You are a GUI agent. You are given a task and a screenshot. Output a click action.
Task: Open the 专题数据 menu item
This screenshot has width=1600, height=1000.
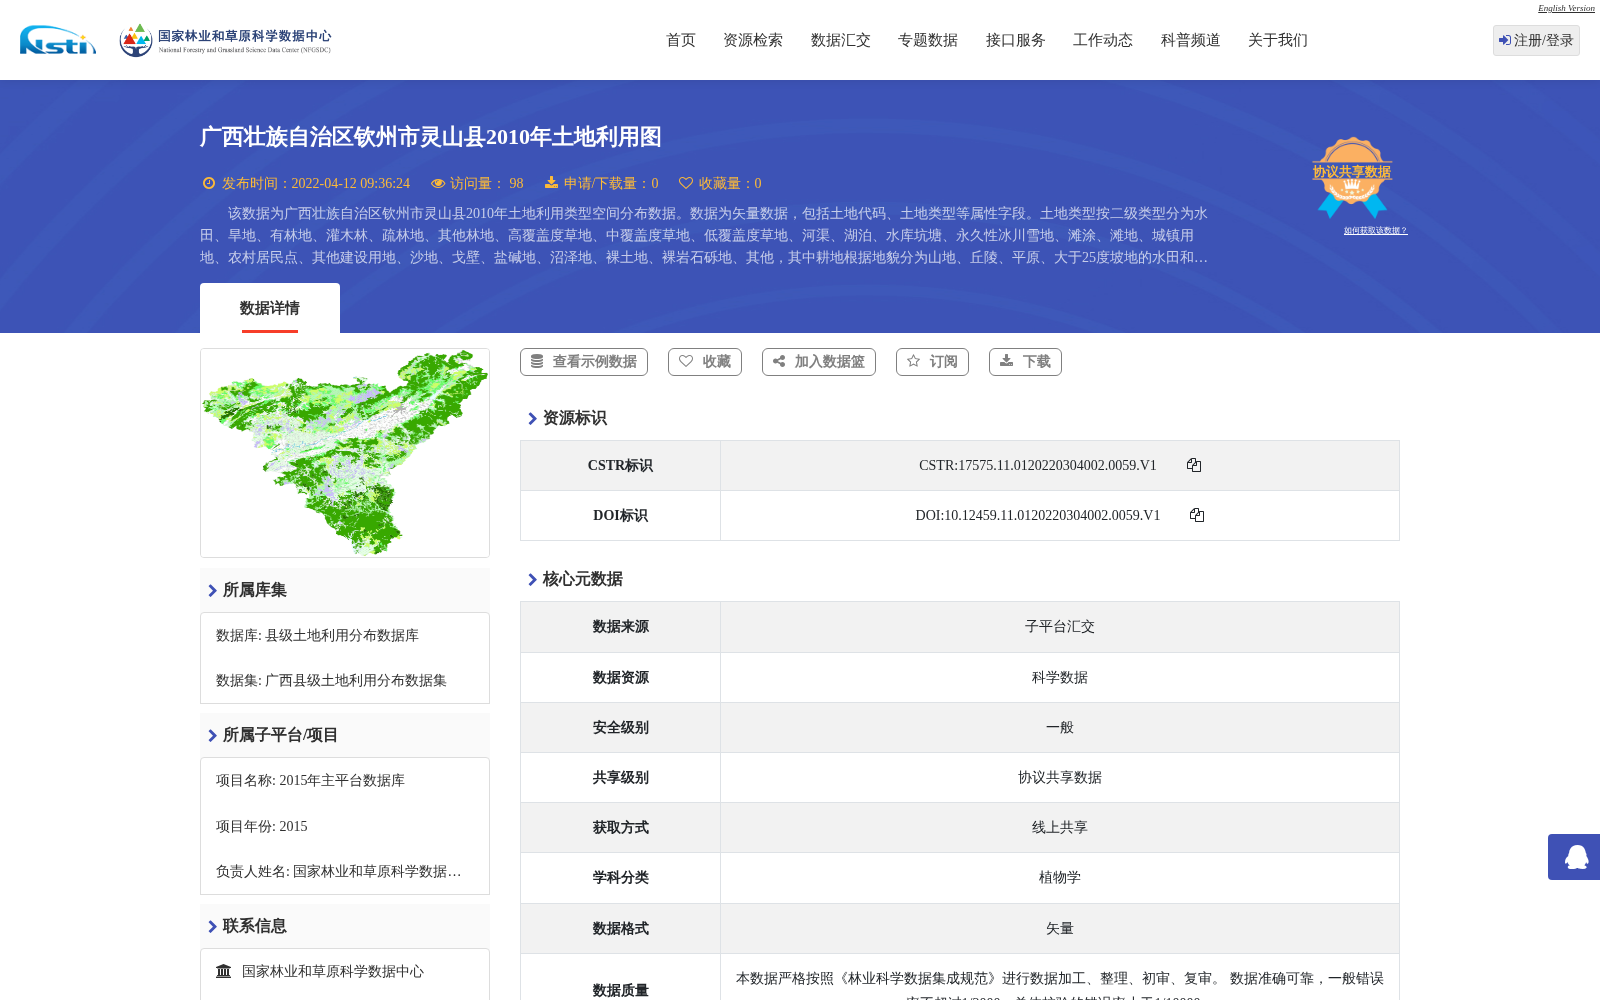(928, 40)
